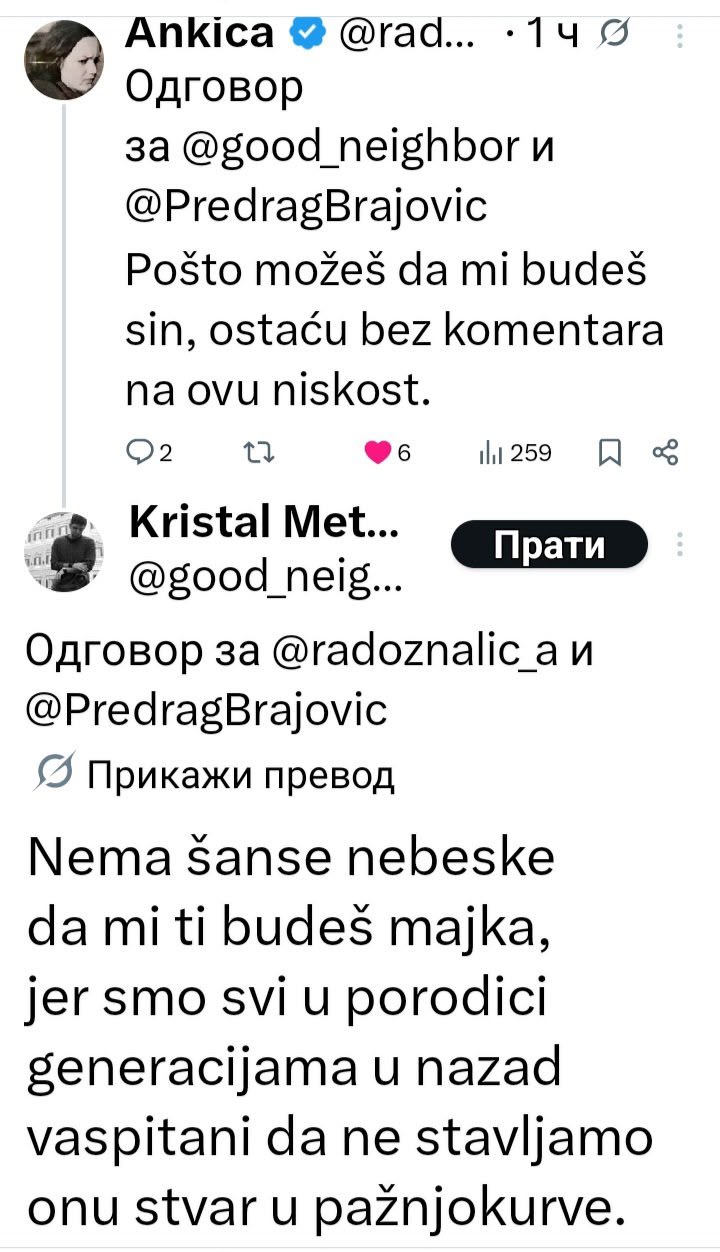Bookmark Ankica's tweet
The image size is (720, 1252).
608,455
